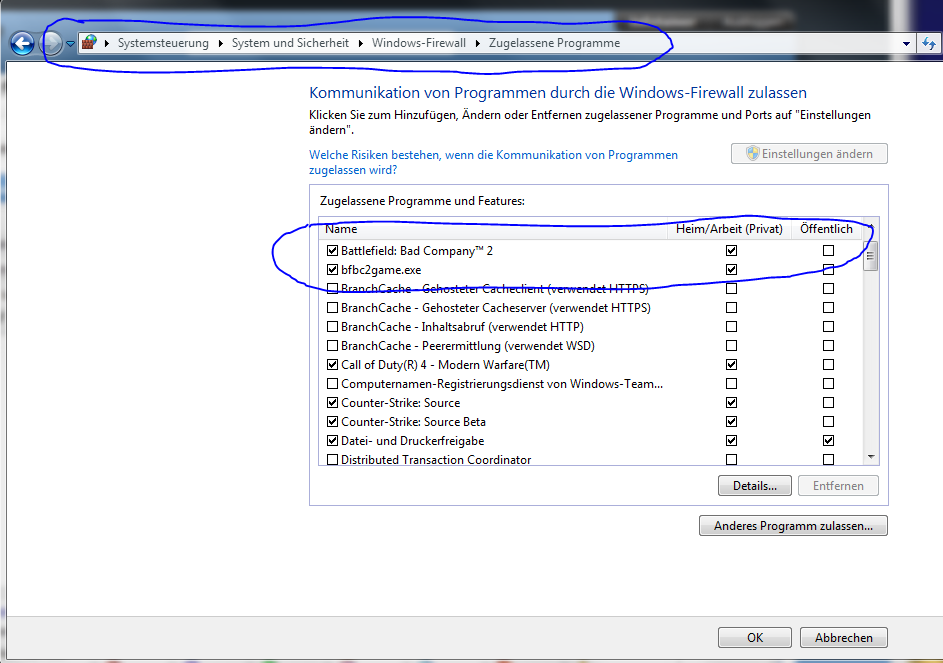Viewport: 943px width, 663px height.
Task: Go back with the blue back arrow
Action: 23,43
